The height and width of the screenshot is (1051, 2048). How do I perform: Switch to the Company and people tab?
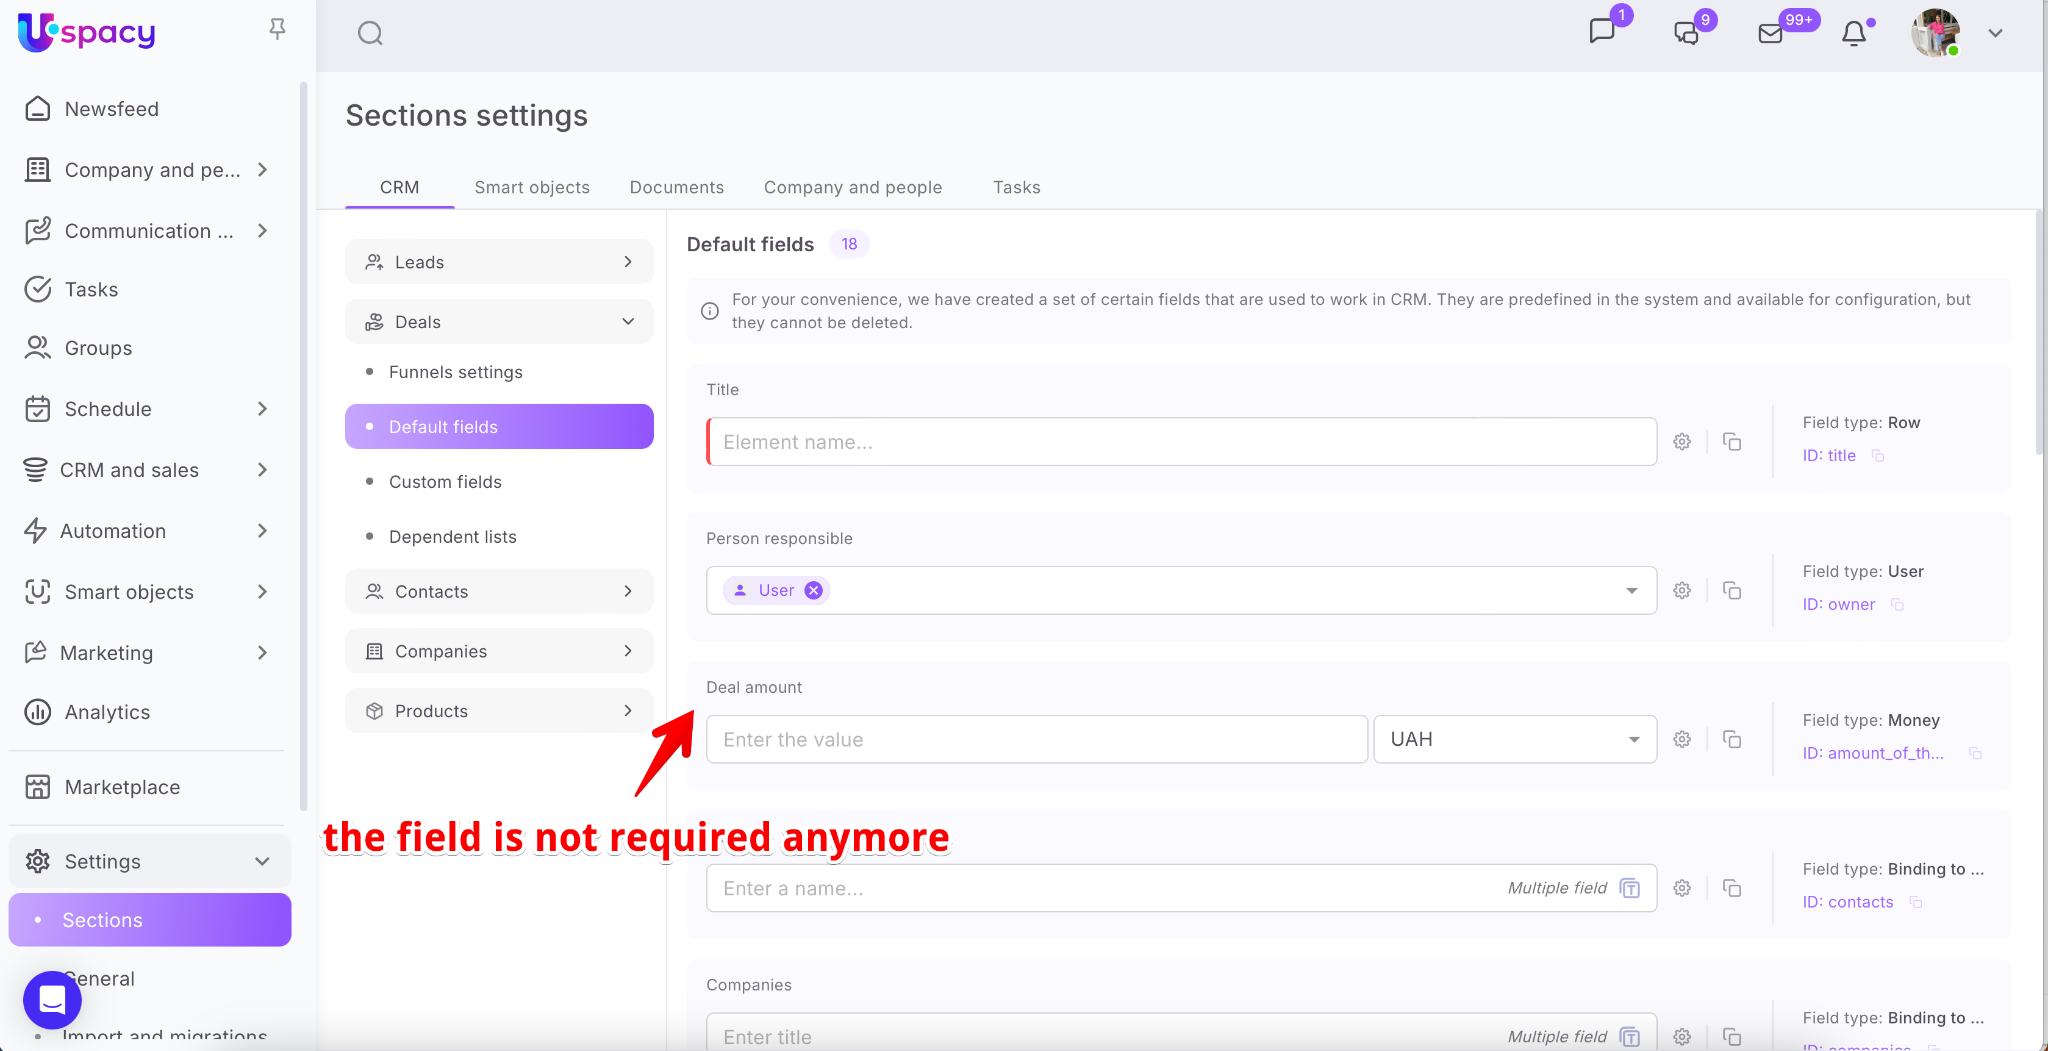point(852,188)
